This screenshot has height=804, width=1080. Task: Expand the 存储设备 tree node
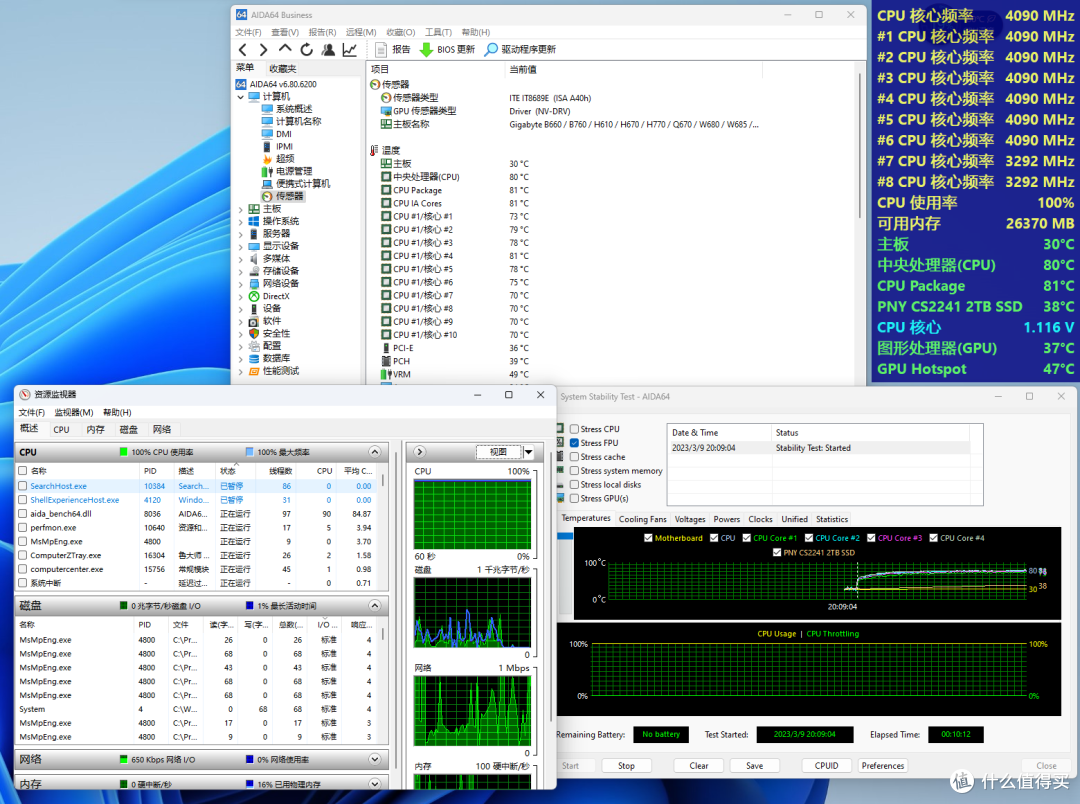pos(240,271)
